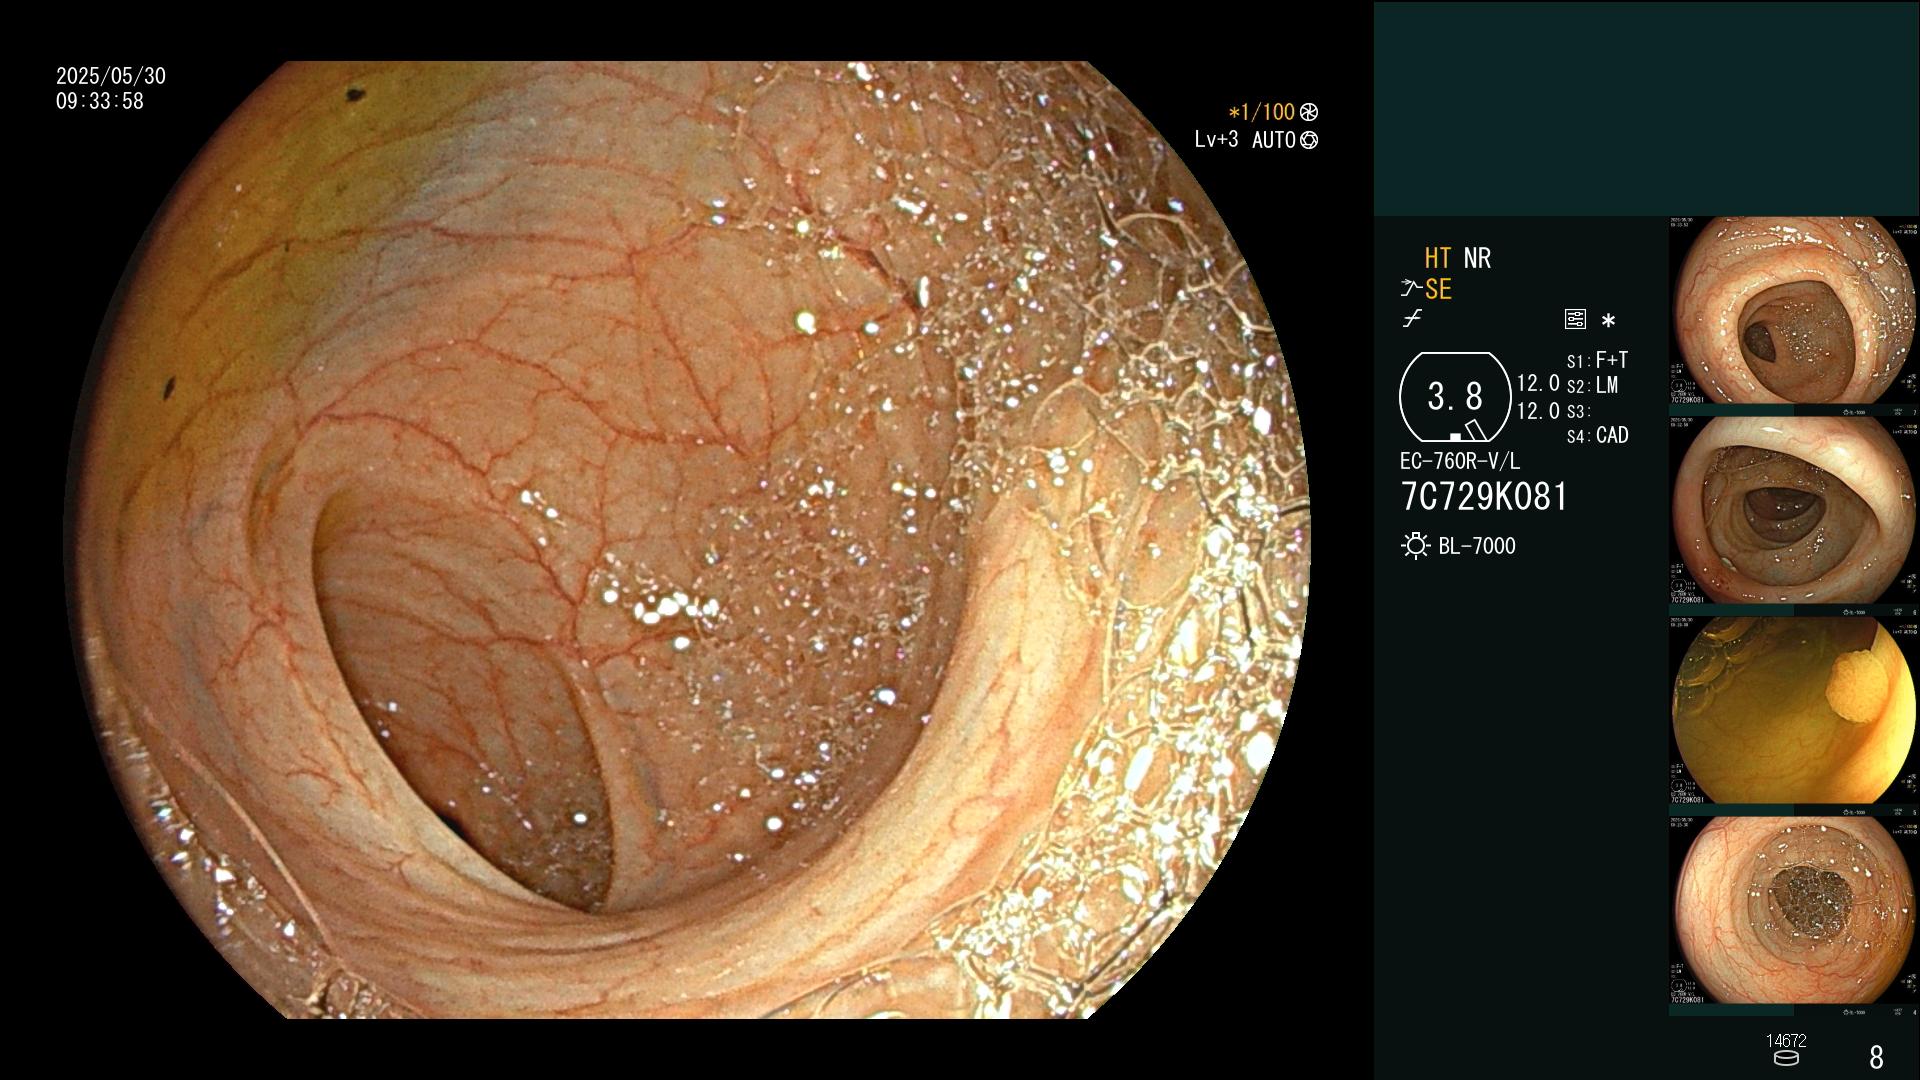The height and width of the screenshot is (1080, 1920).
Task: Click the BL-7000 light source label
Action: pyautogui.click(x=1477, y=546)
